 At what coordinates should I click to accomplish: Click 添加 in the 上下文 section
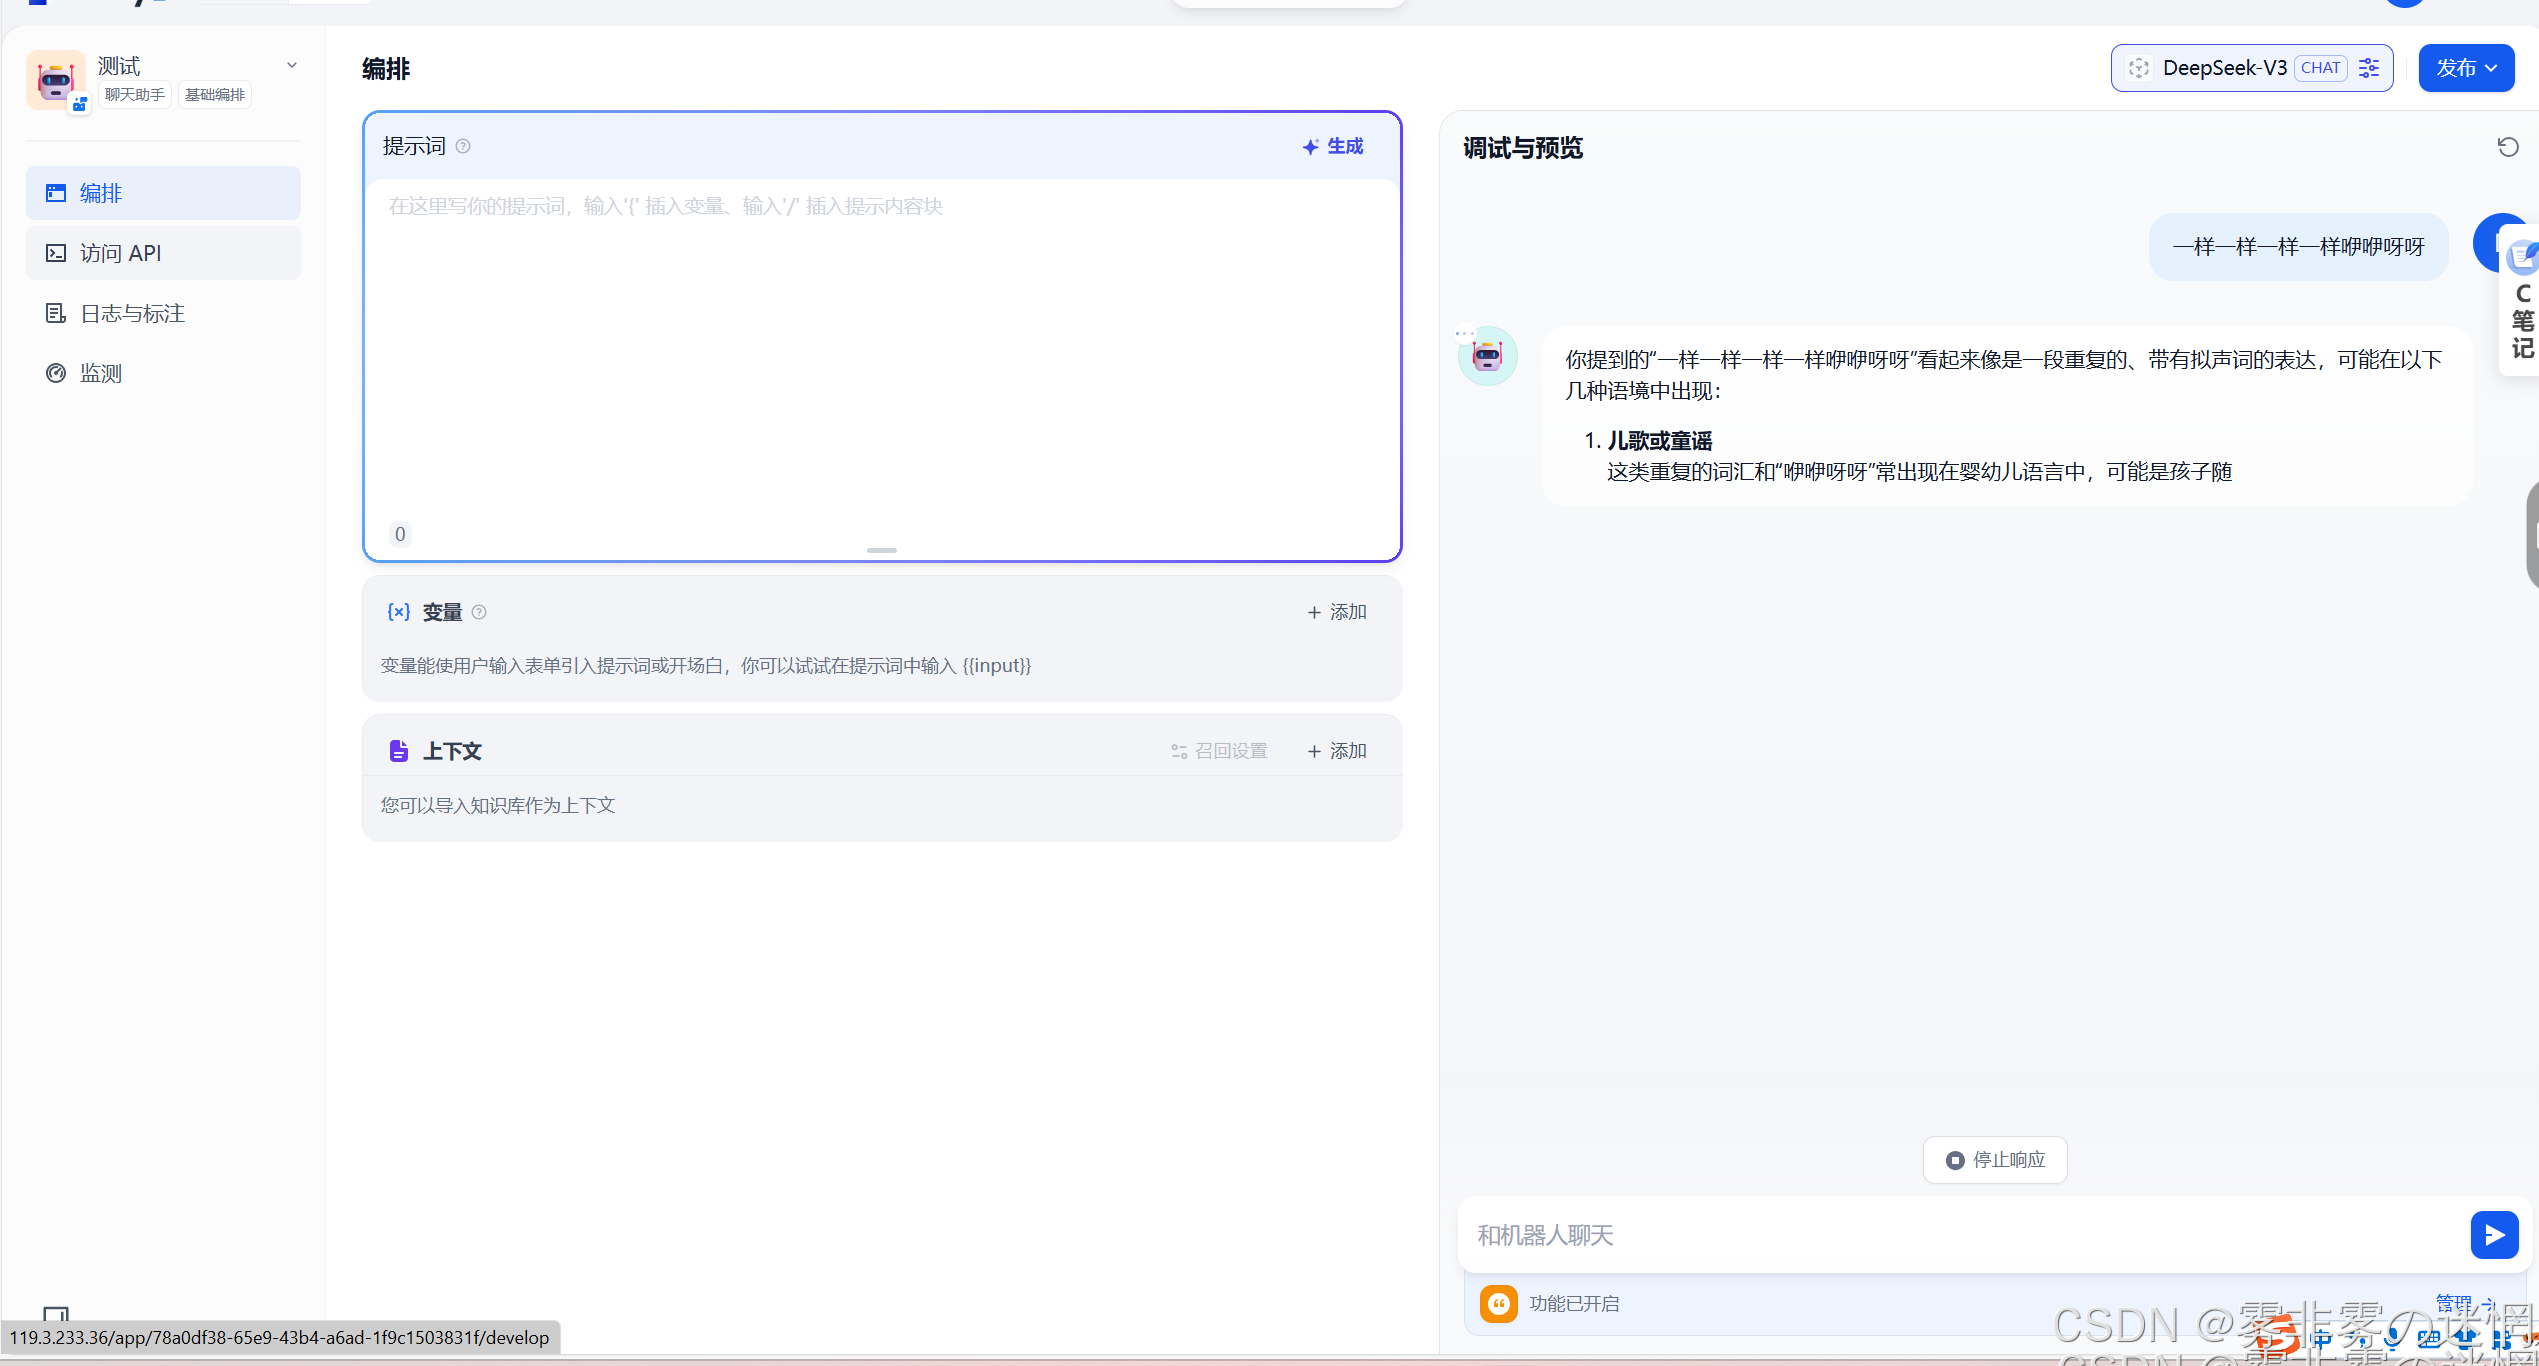[1336, 751]
